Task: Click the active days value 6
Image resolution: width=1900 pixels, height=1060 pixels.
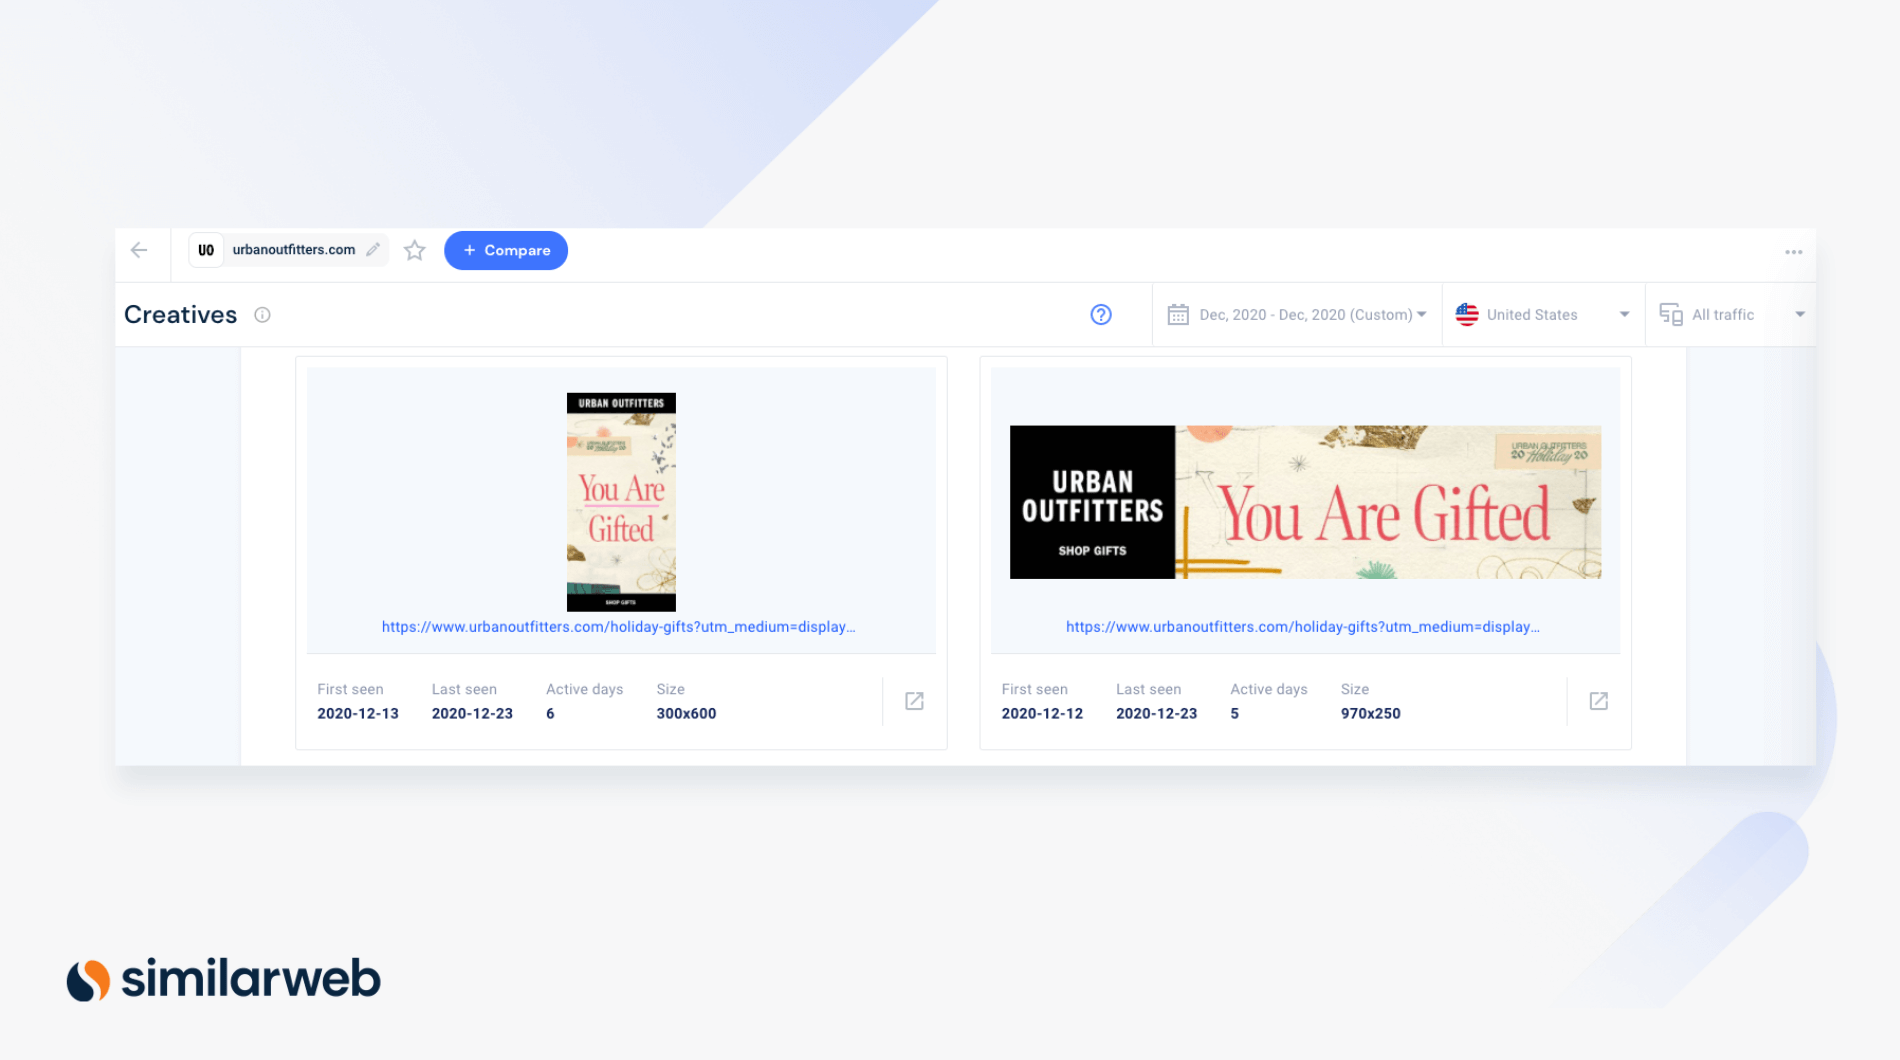Action: (x=550, y=714)
